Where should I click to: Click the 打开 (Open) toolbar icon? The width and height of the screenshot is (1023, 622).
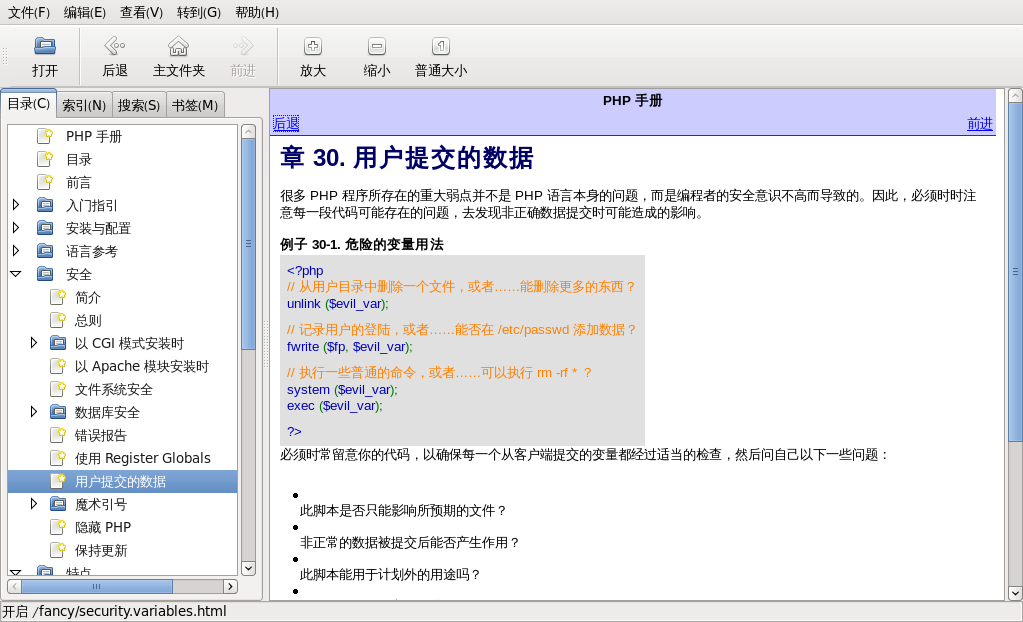pyautogui.click(x=45, y=46)
